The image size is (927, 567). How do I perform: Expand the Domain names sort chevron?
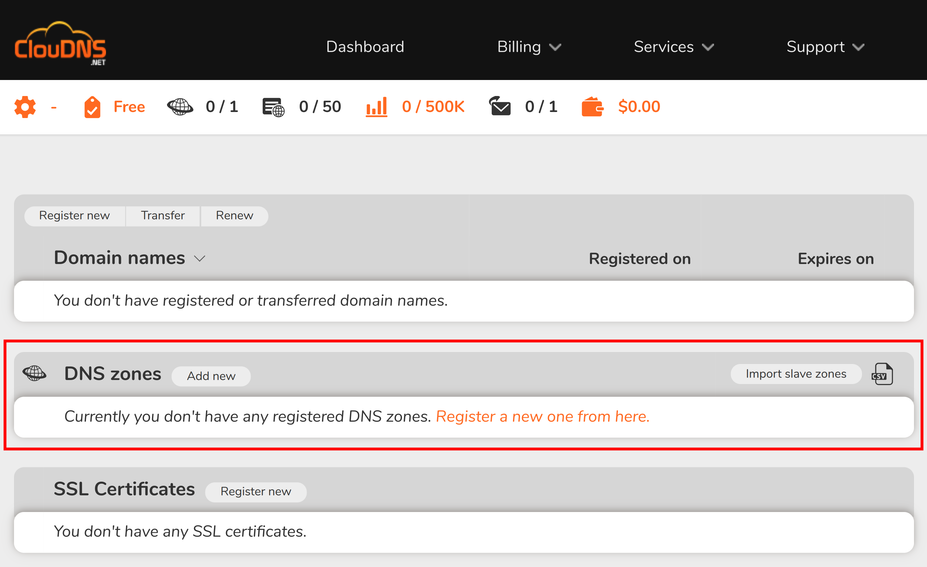[x=200, y=259]
